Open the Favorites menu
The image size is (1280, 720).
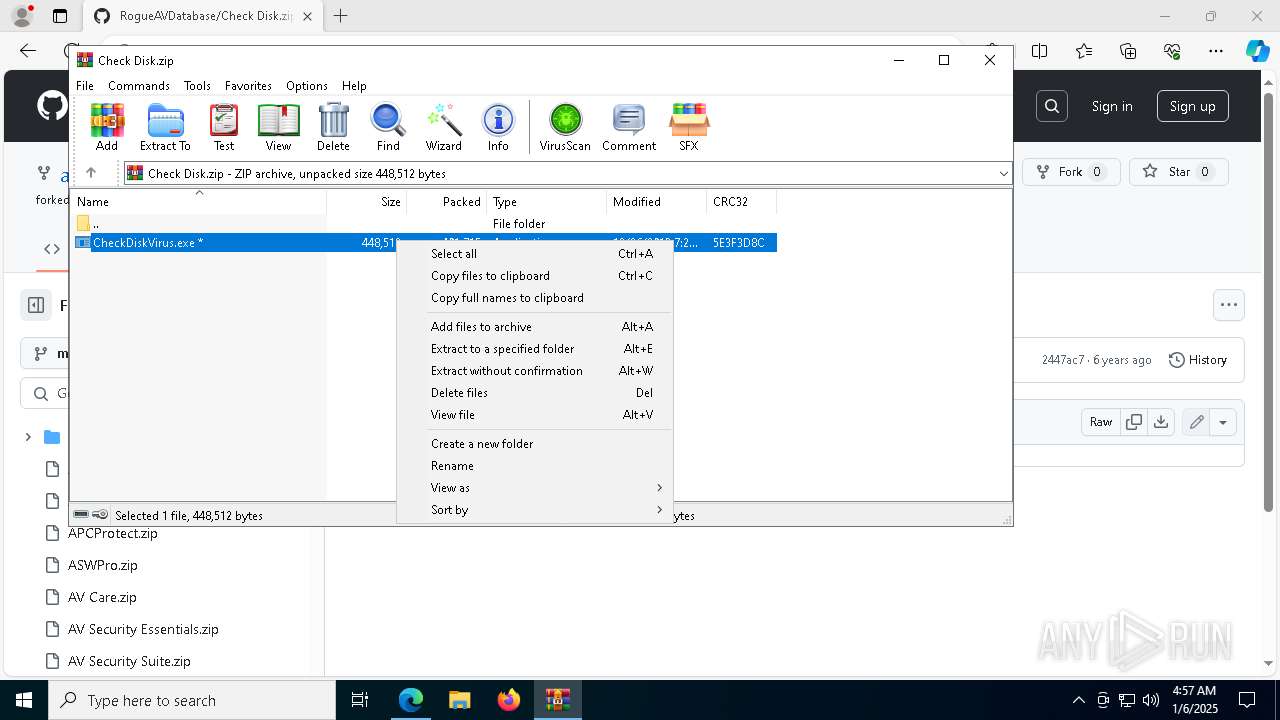248,86
